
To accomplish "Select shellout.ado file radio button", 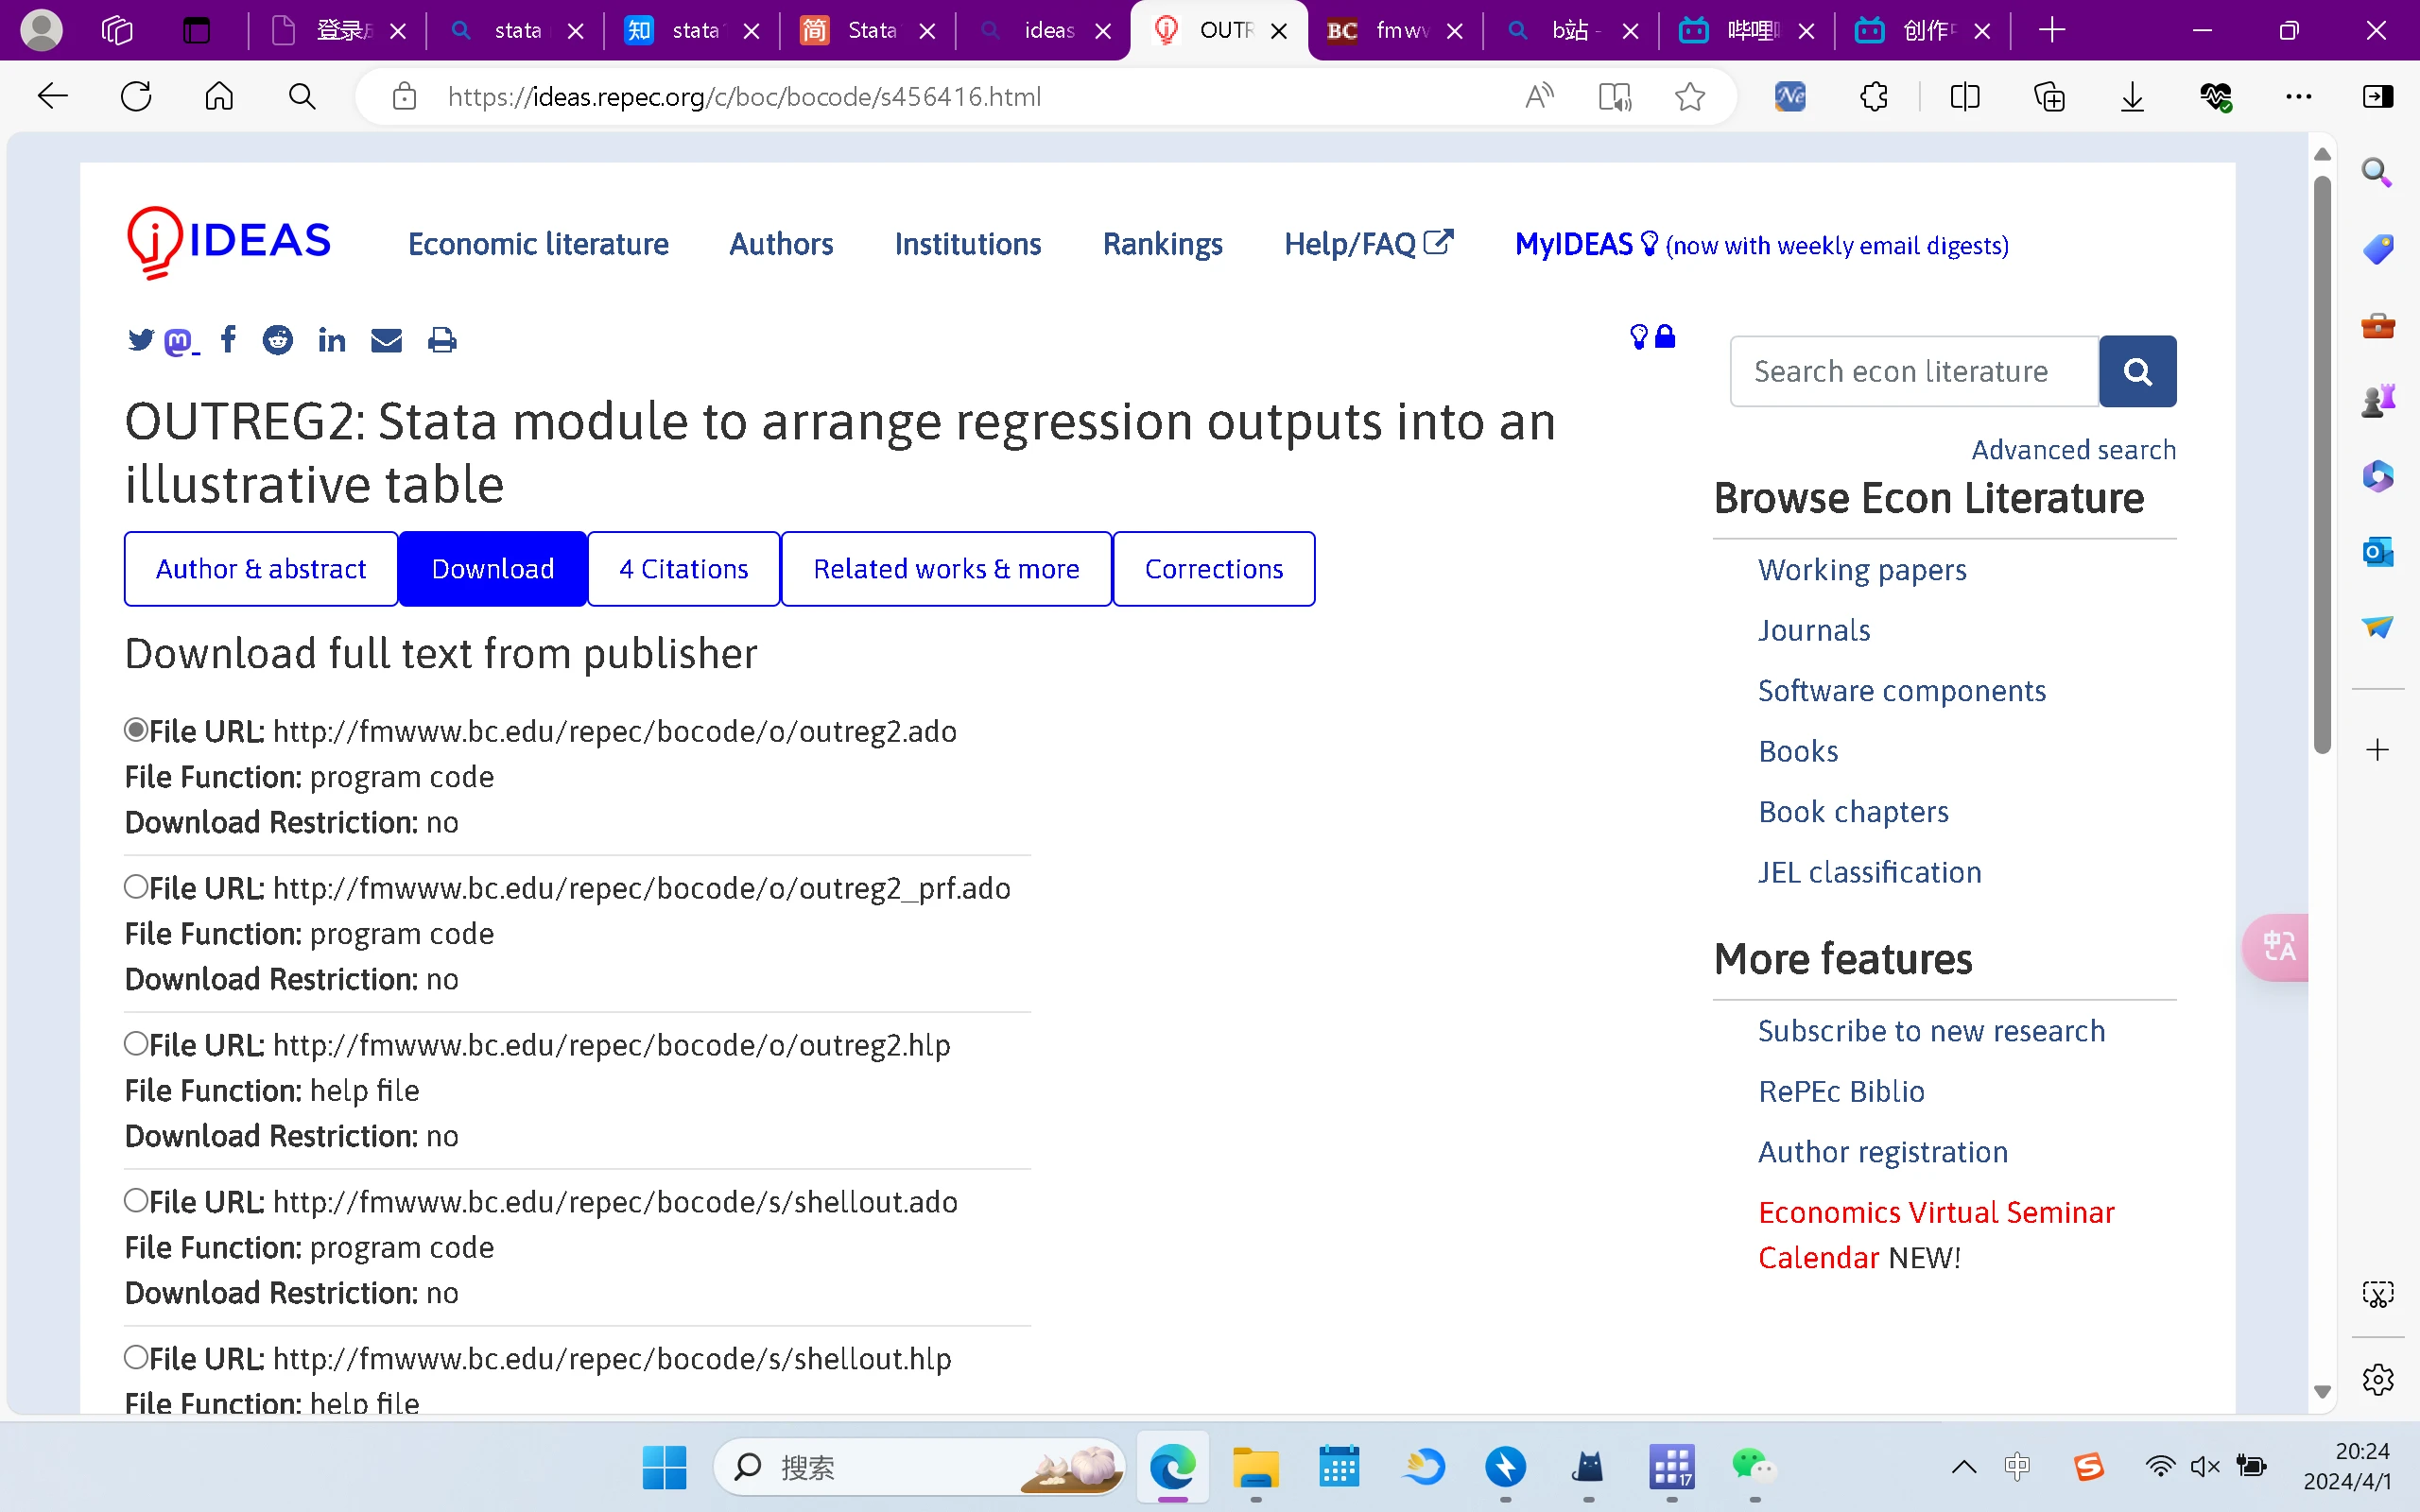I will point(136,1200).
